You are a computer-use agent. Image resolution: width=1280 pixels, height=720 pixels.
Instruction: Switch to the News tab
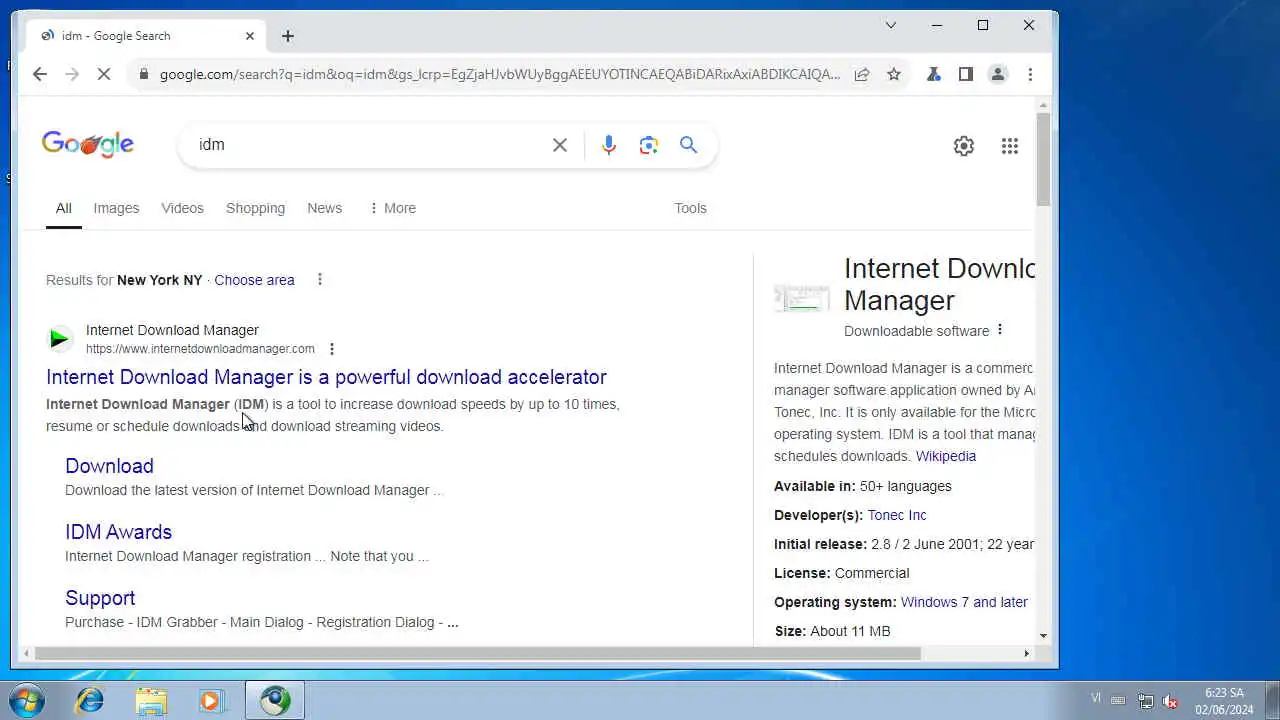(x=324, y=208)
